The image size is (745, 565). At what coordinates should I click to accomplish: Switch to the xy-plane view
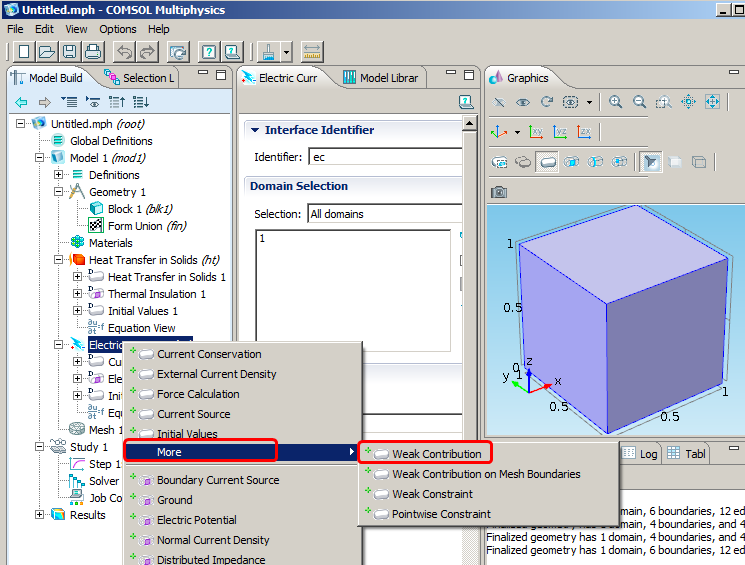pos(536,132)
